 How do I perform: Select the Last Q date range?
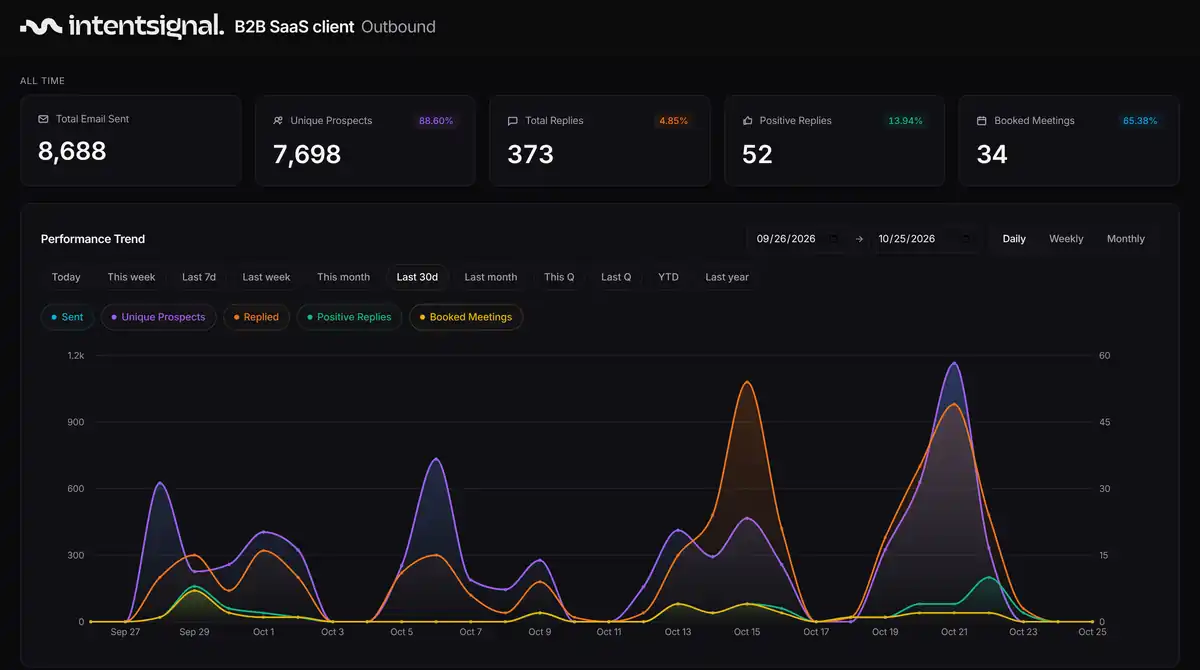coord(616,277)
